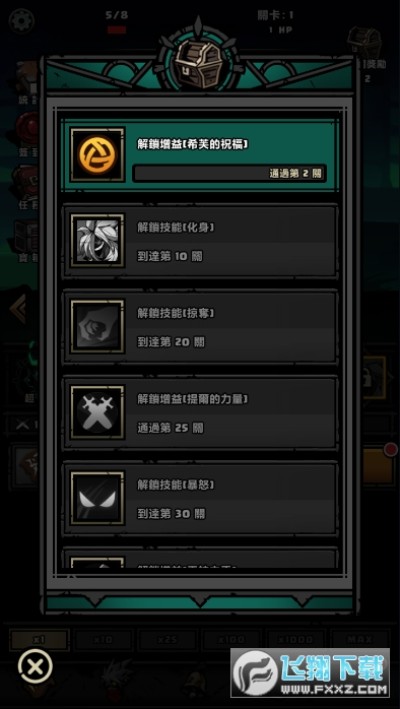Select the x25 multiplier option
The height and width of the screenshot is (709, 400).
[x=168, y=639]
